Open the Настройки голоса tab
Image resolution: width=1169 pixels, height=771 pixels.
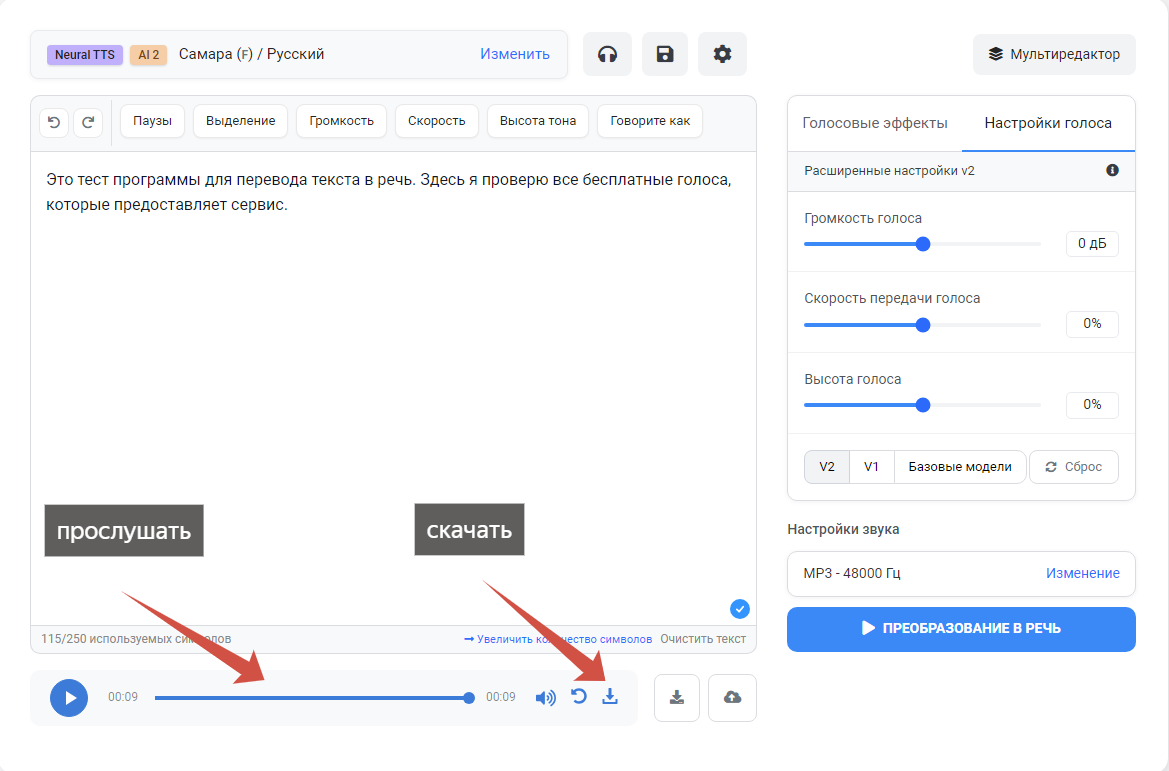click(x=1047, y=122)
